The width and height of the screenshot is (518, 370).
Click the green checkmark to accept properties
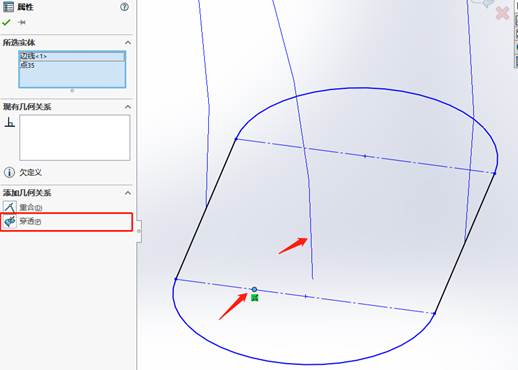pos(6,22)
